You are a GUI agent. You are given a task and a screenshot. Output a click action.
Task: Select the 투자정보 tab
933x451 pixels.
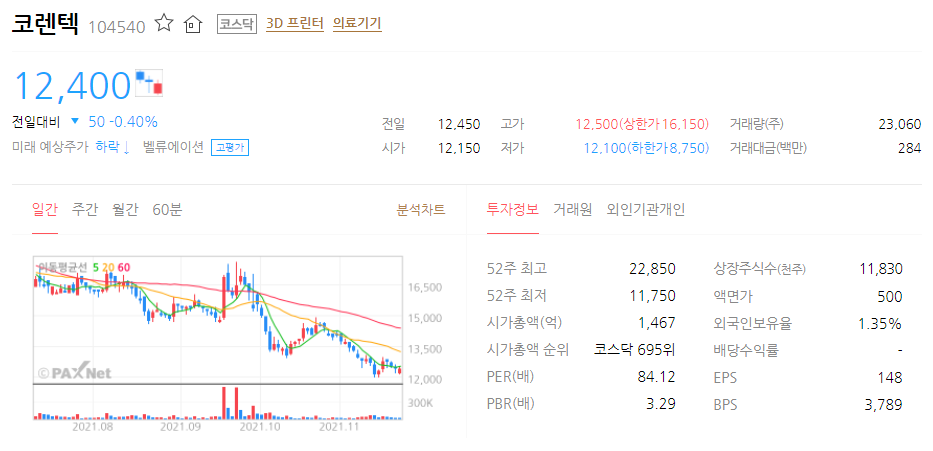pos(512,209)
